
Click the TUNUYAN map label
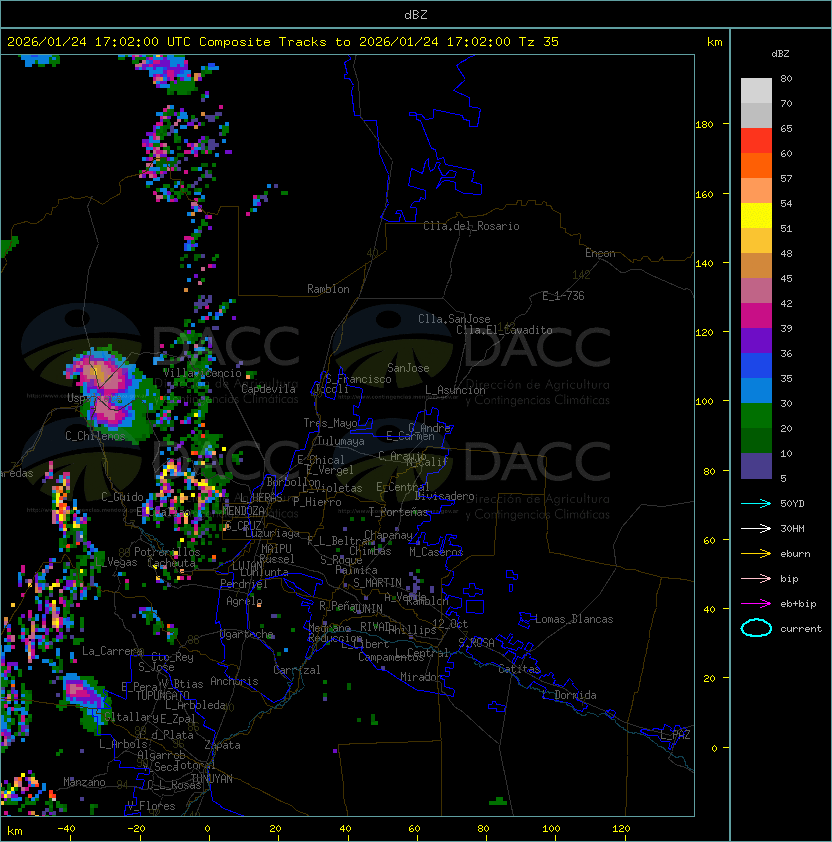tap(212, 779)
